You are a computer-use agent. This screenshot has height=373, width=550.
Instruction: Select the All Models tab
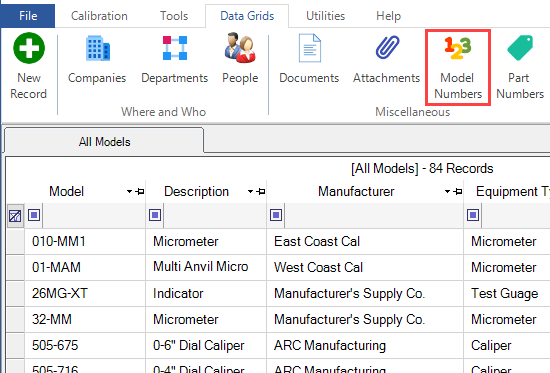click(x=104, y=142)
